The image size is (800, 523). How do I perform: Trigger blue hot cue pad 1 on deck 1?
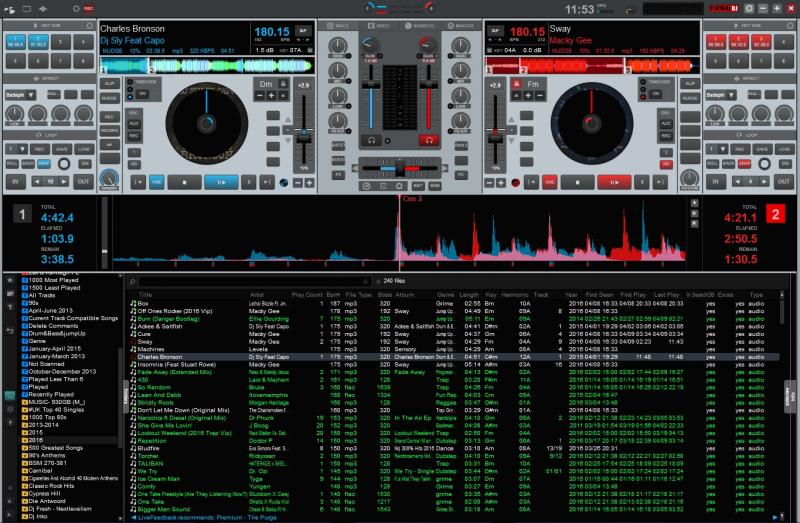[x=15, y=42]
